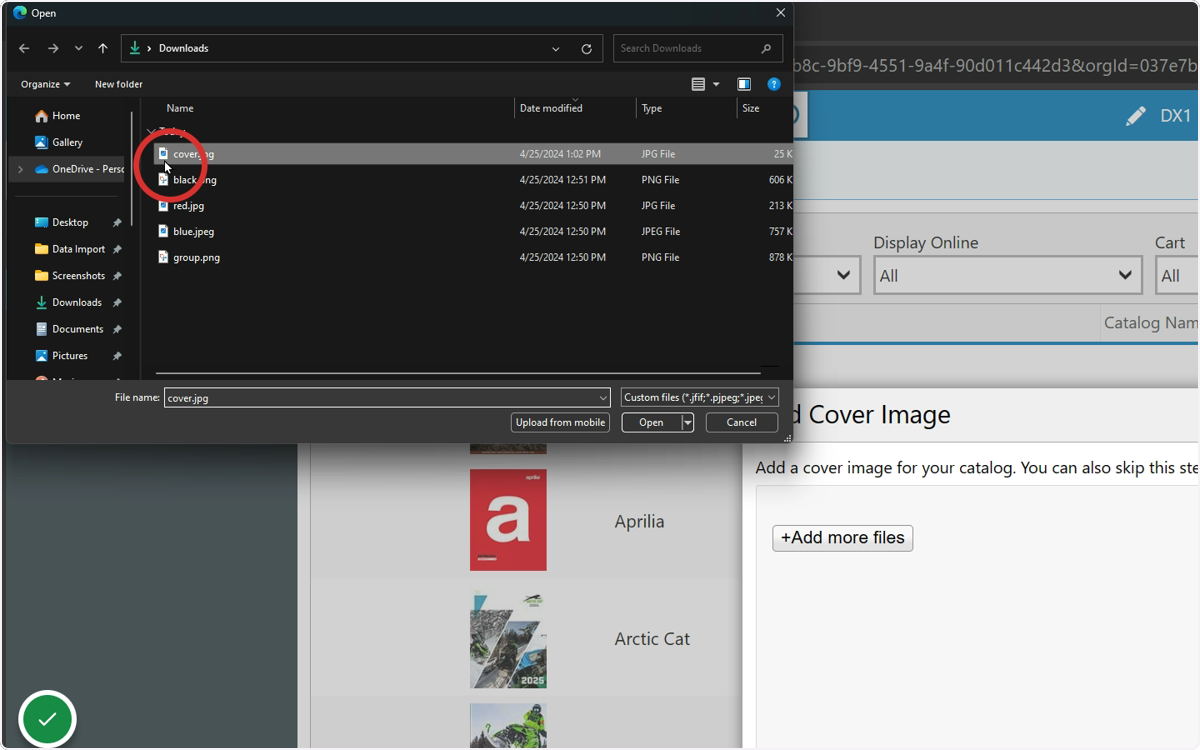Screen dimensions: 1200x750
Task: Click the Home icon in sidebar
Action: point(41,116)
